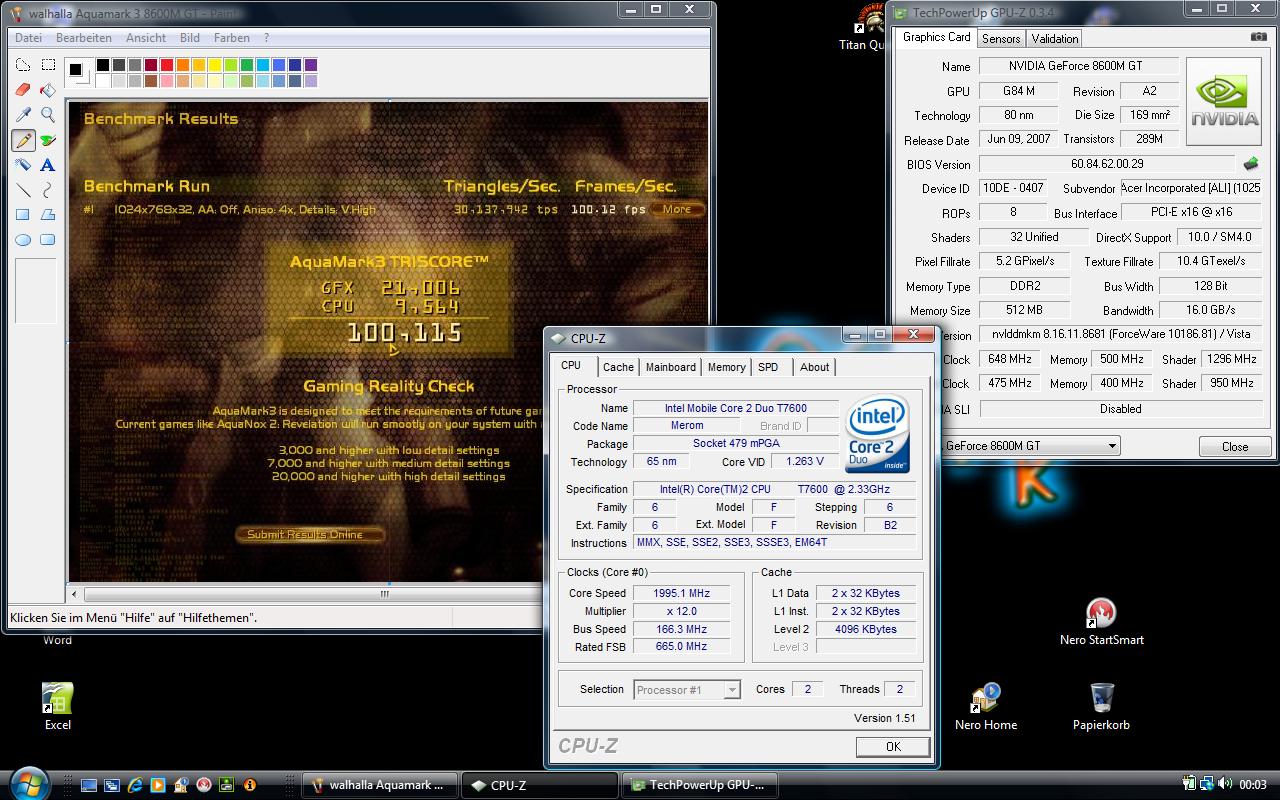Image resolution: width=1280 pixels, height=800 pixels.
Task: Launch Media Player from quick launch
Action: point(158,785)
